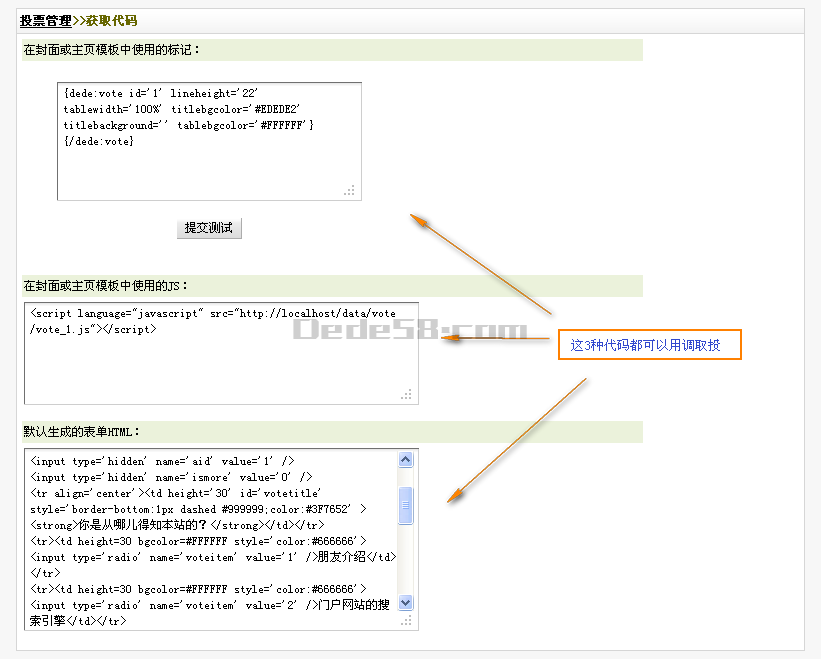821x659 pixels.
Task: Click resize grip of the JS script textarea
Action: (406, 395)
